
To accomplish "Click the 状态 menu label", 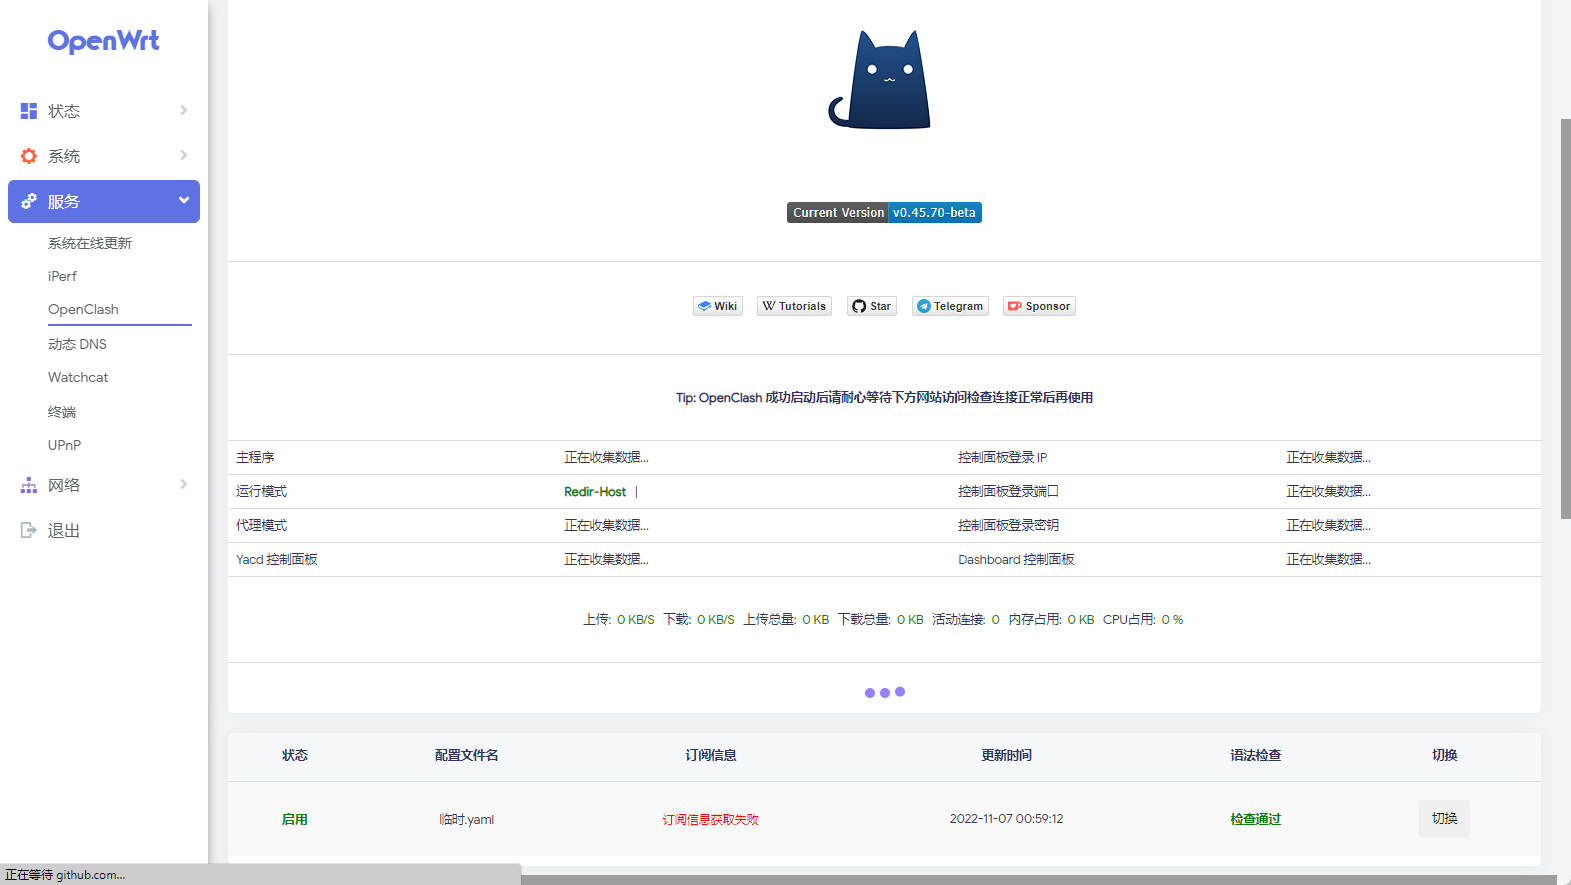I will coord(64,111).
